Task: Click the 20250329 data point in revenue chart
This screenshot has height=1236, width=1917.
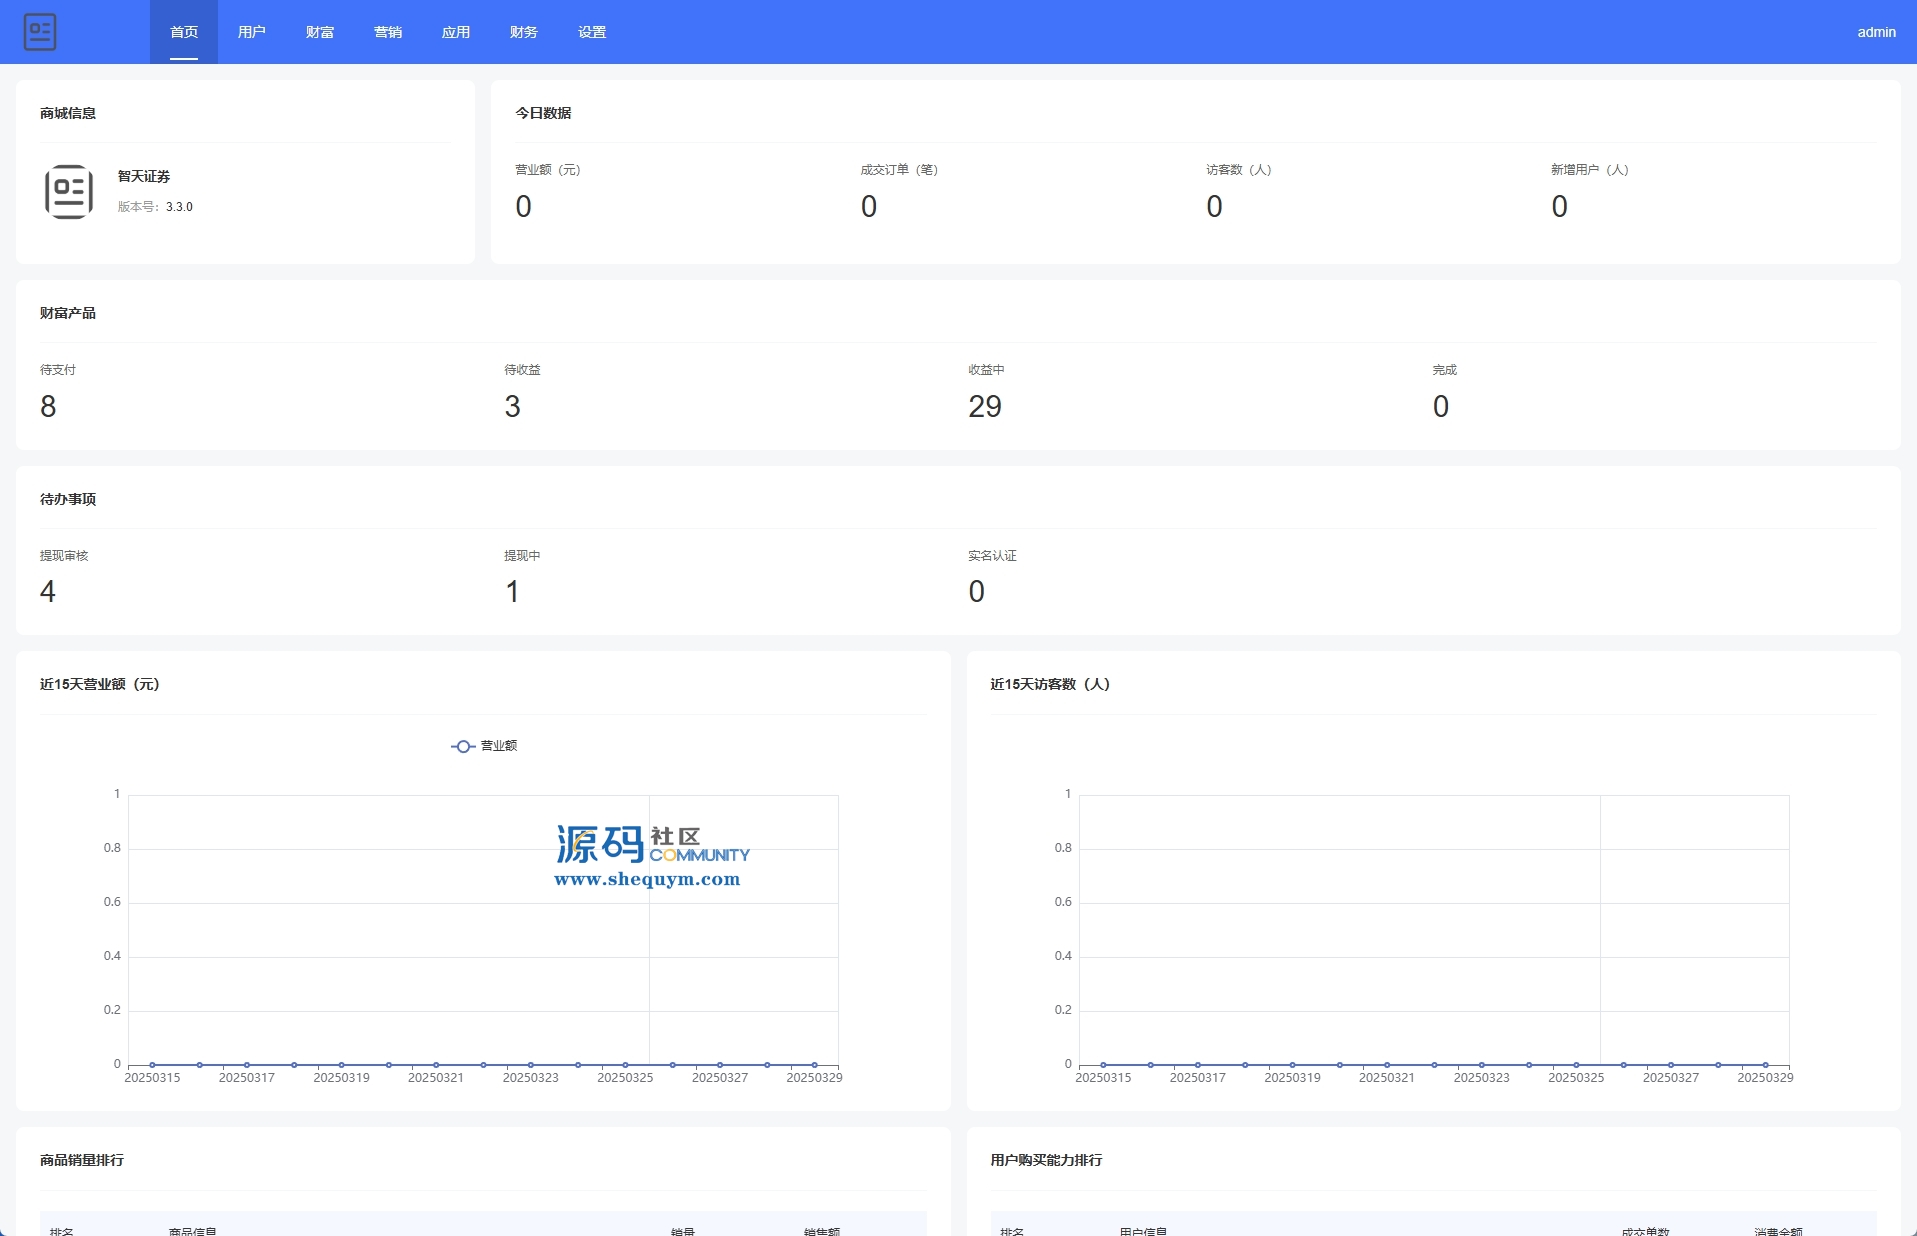Action: (x=814, y=1065)
